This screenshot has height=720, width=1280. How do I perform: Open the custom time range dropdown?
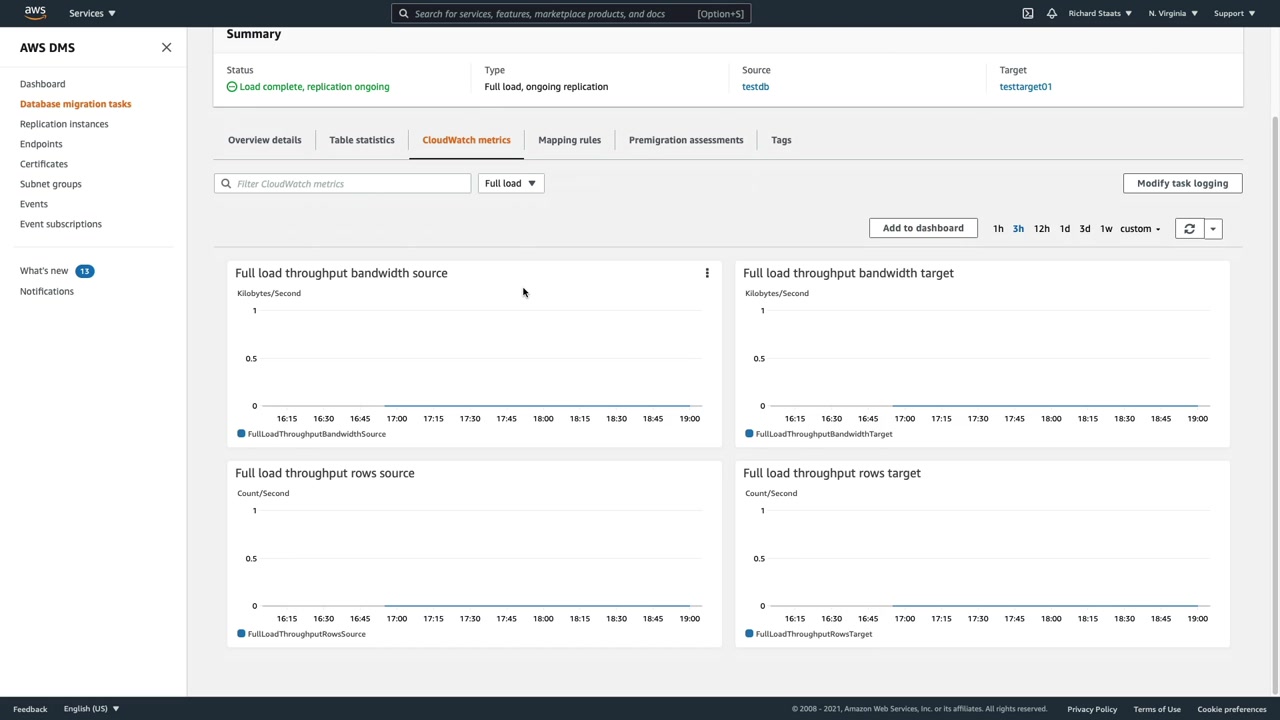click(x=1139, y=229)
